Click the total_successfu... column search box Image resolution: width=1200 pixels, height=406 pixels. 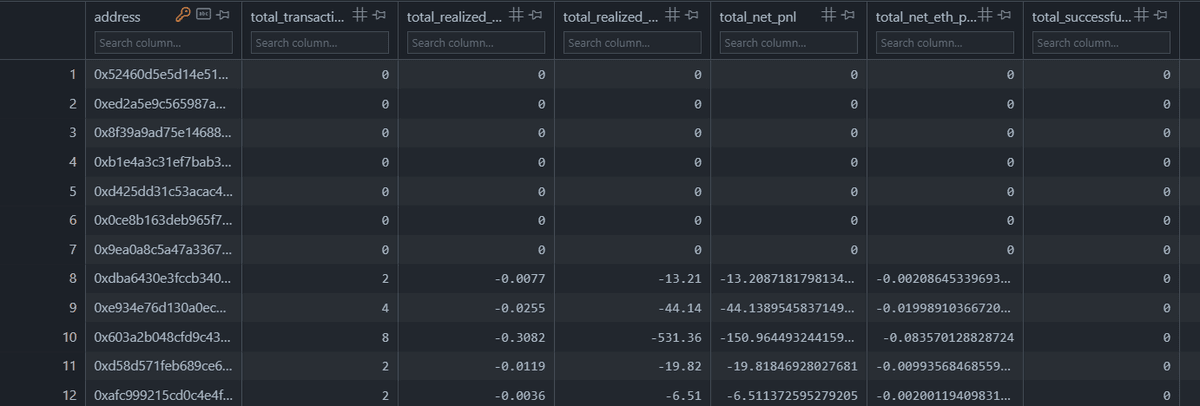click(1101, 43)
